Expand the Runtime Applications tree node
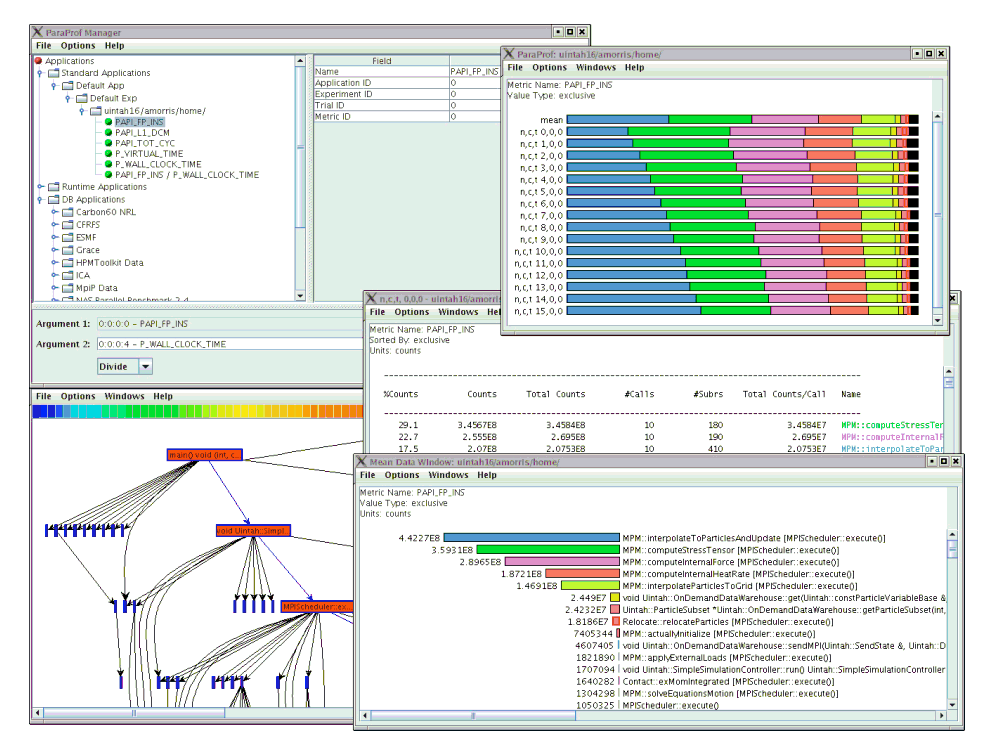The image size is (993, 743). (40, 187)
